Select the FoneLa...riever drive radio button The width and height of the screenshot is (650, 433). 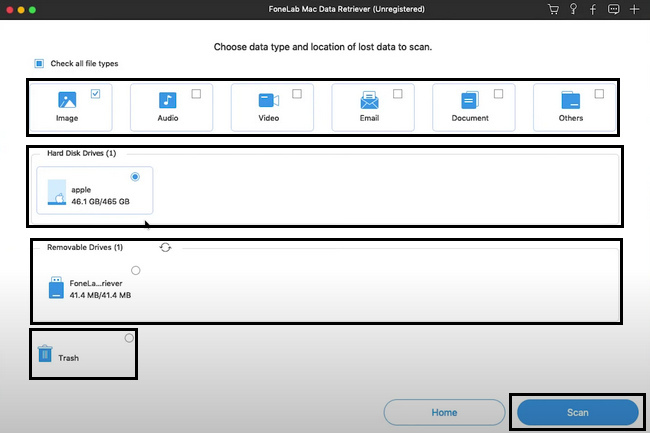(136, 271)
